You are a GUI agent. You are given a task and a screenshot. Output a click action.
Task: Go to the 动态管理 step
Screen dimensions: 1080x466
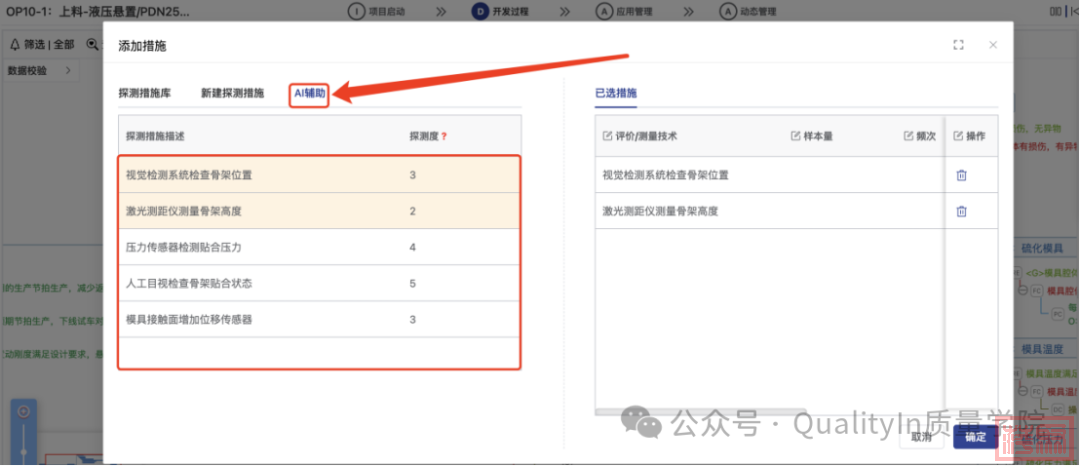(748, 11)
